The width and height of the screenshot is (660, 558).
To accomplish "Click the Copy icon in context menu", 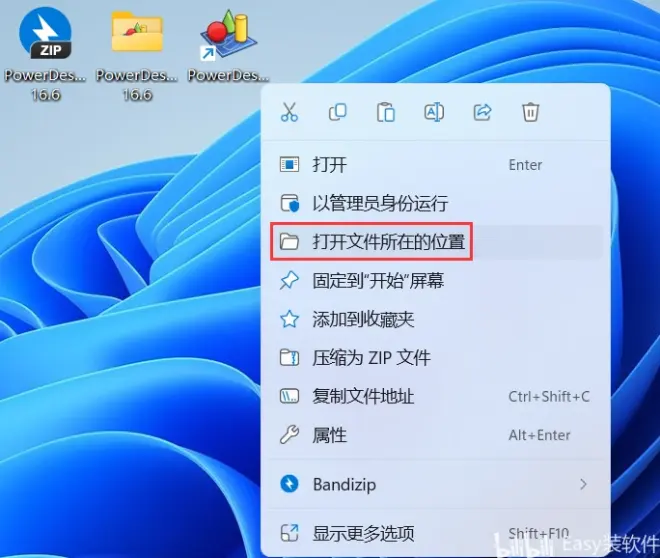I will (x=338, y=112).
